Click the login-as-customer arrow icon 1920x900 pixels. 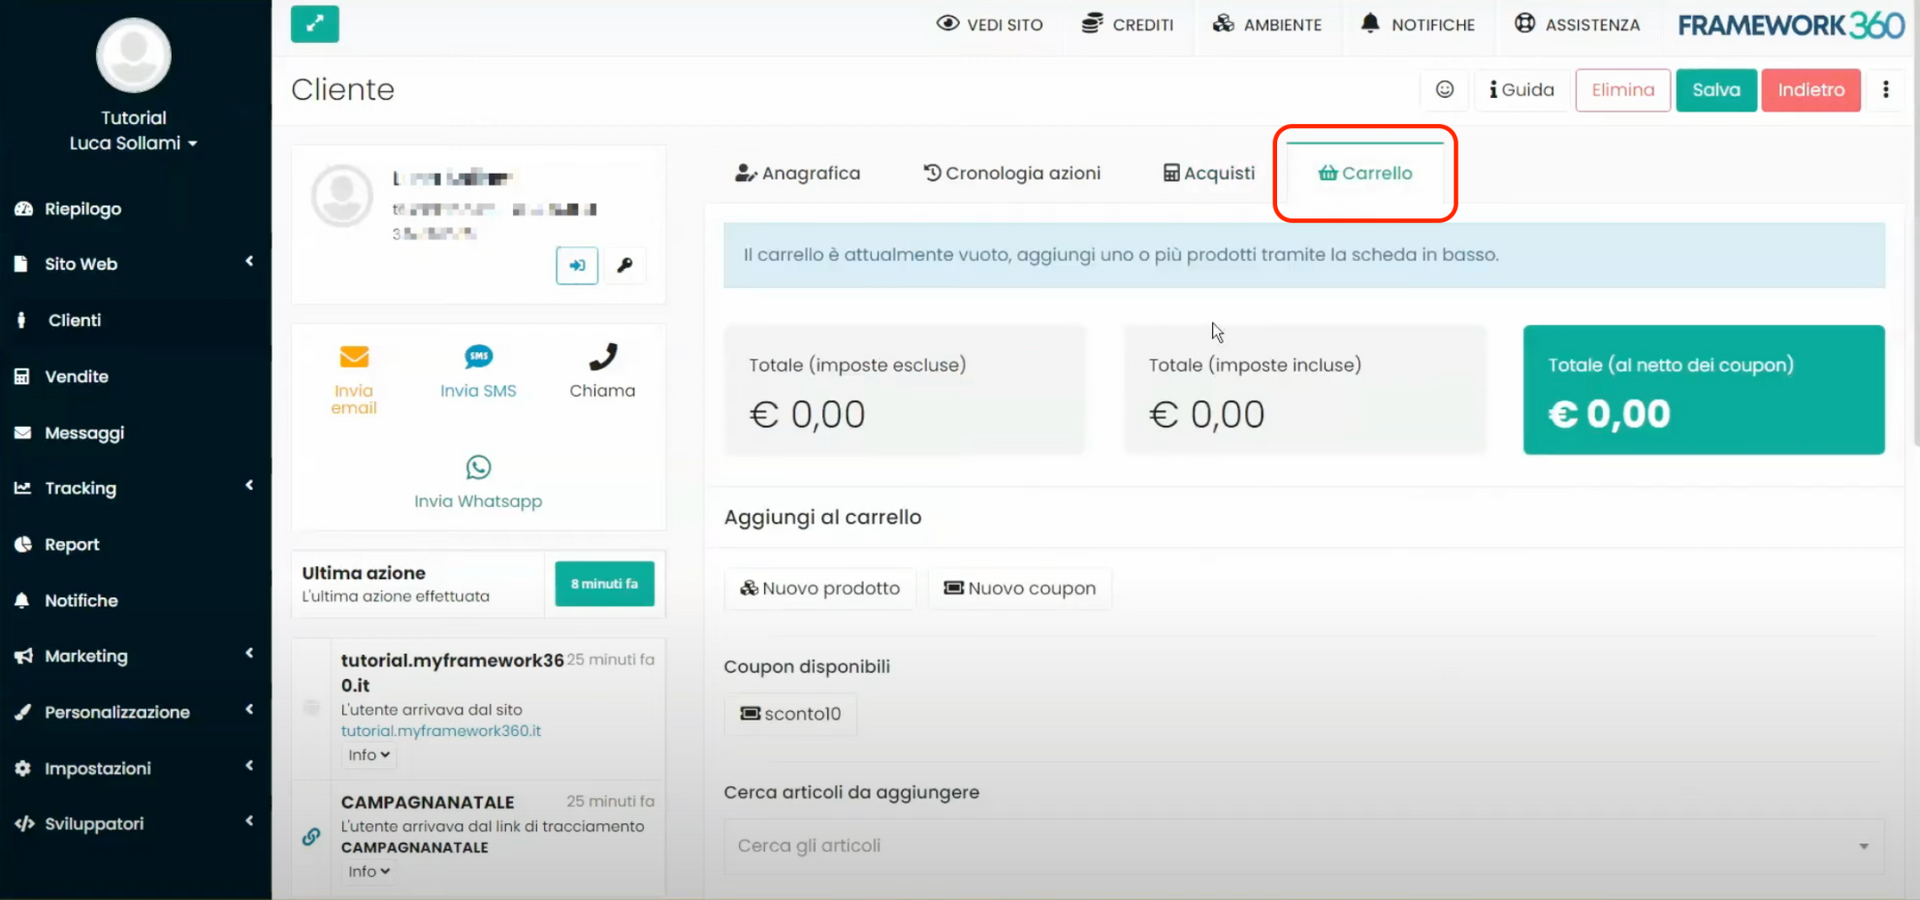577,266
